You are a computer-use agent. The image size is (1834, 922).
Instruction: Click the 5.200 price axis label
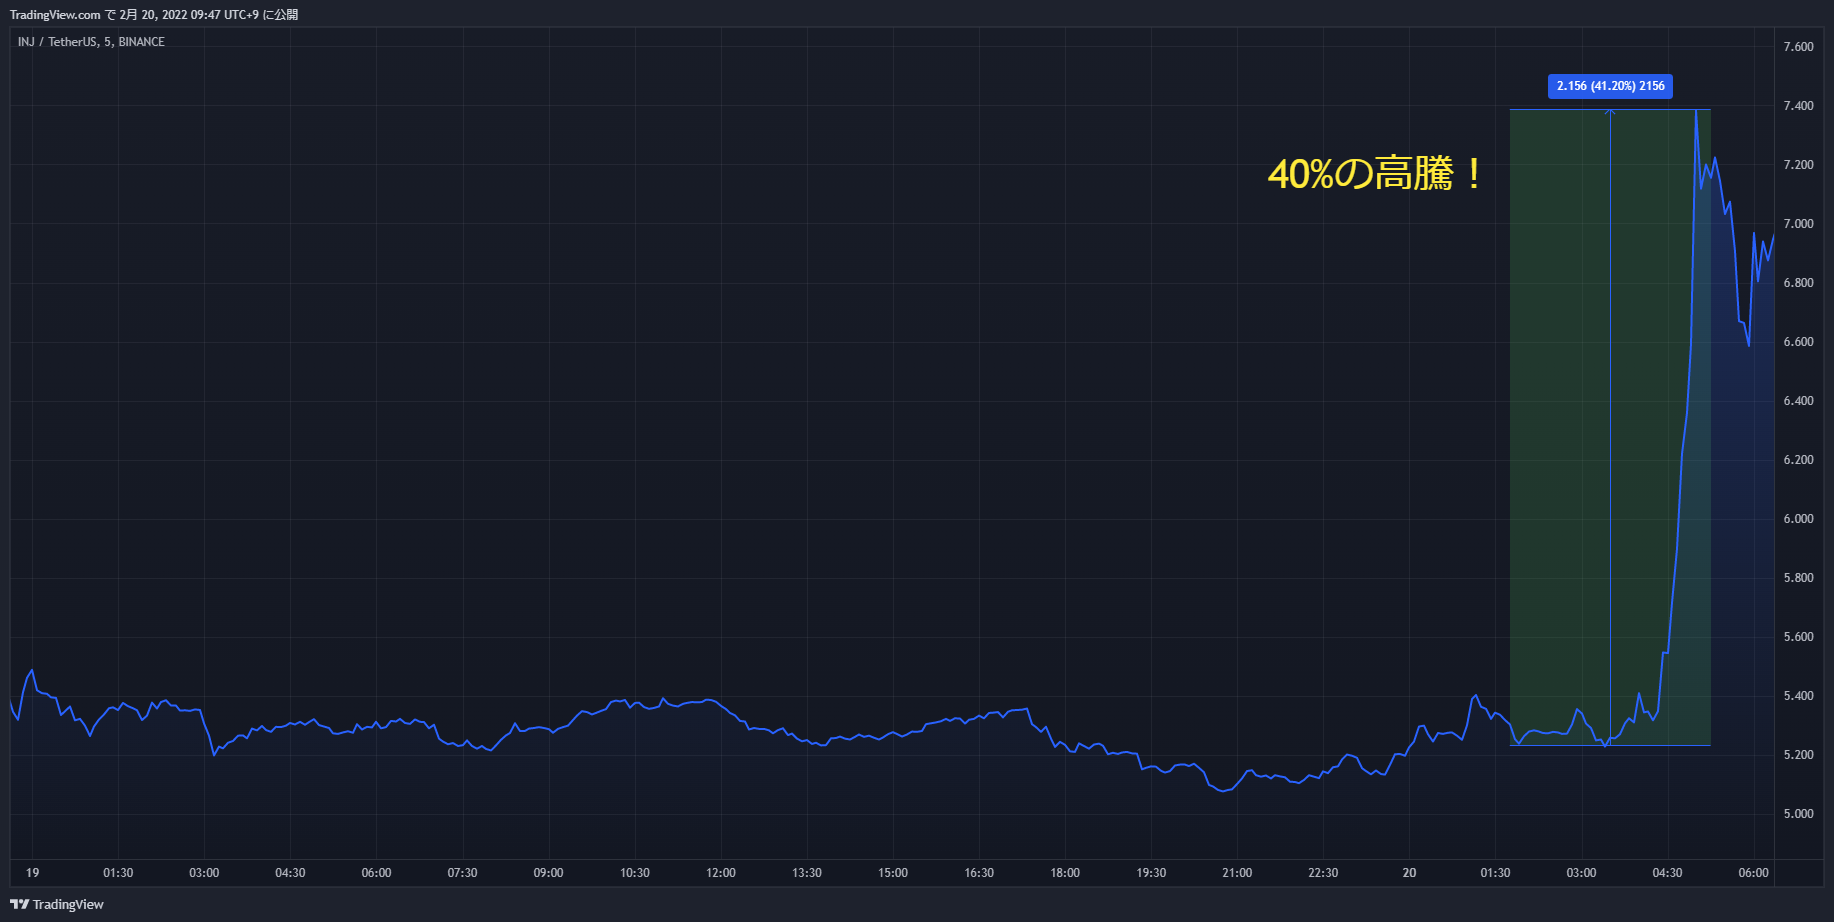tap(1798, 755)
